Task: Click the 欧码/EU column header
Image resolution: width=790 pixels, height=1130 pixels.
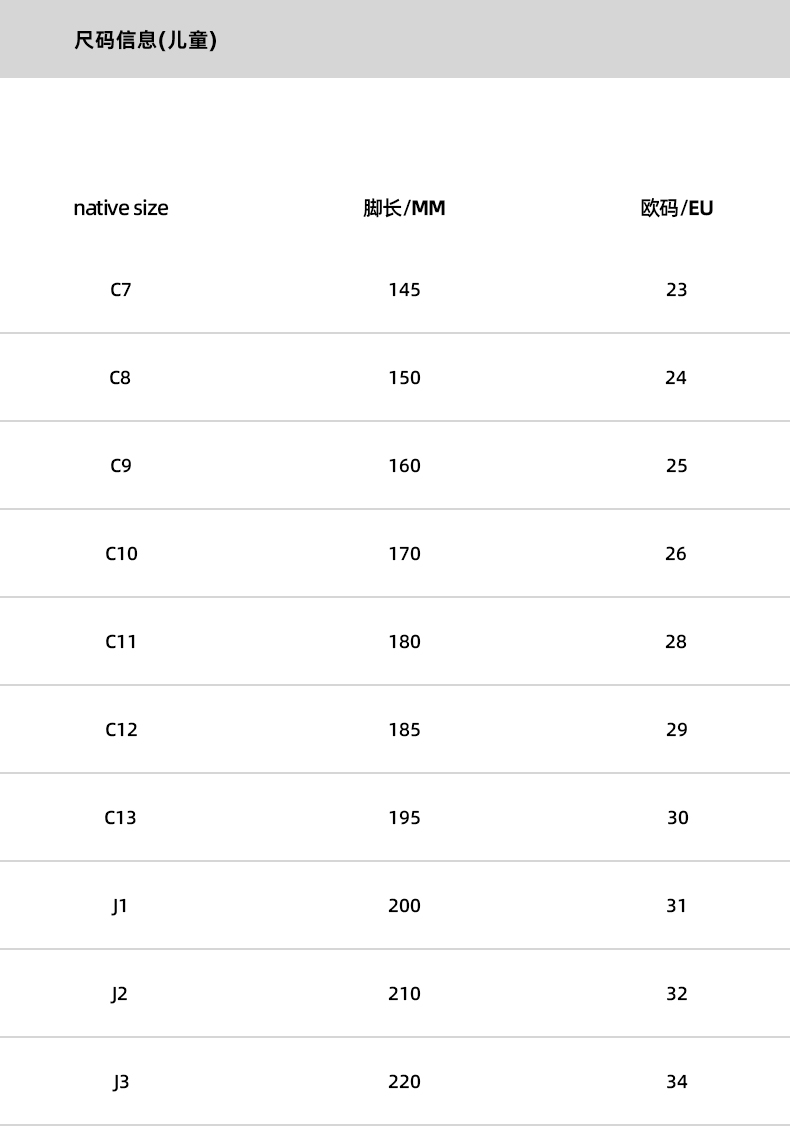Action: click(x=677, y=208)
